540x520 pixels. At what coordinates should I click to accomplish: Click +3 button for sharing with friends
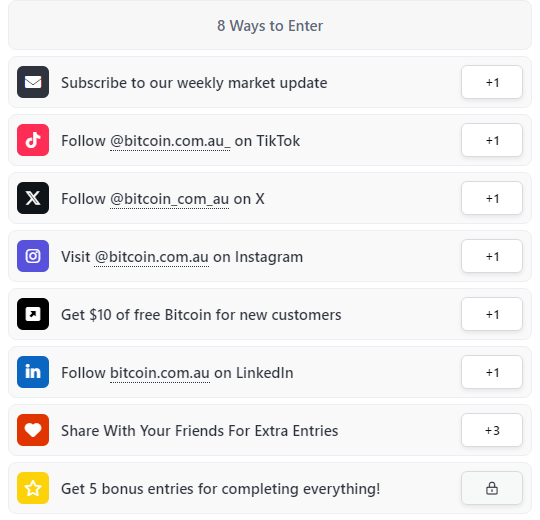(x=492, y=430)
